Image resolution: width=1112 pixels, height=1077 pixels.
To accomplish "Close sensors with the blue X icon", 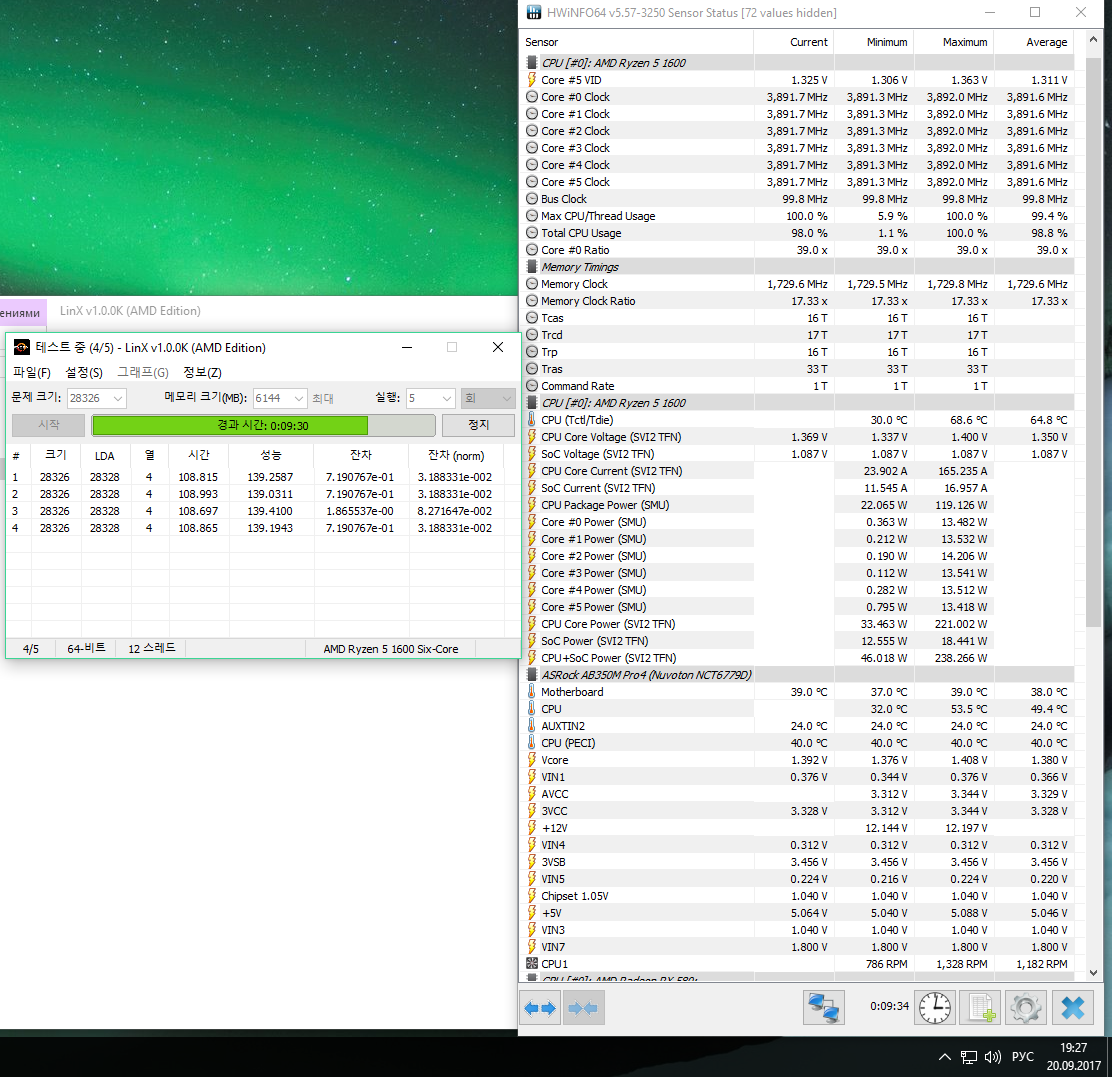I will (x=1072, y=1007).
